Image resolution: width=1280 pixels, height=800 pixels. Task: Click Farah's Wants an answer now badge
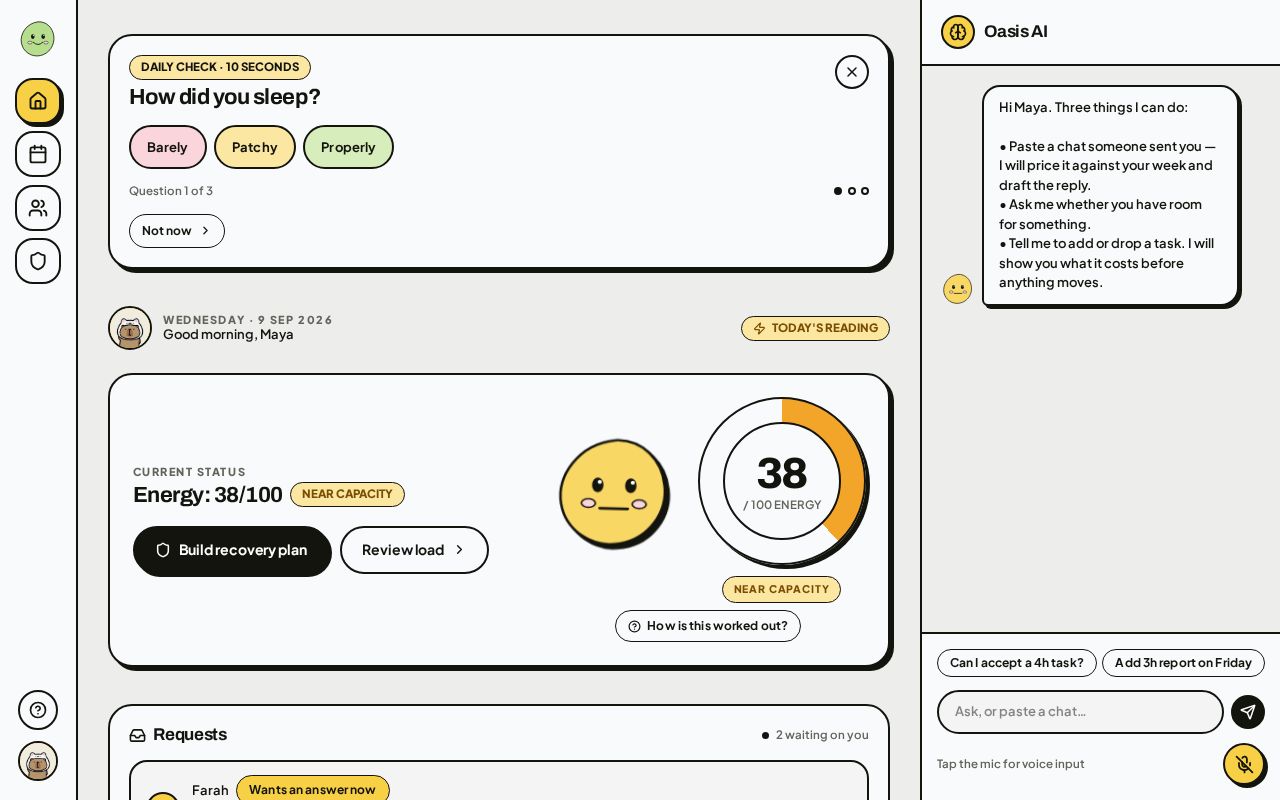pos(313,790)
